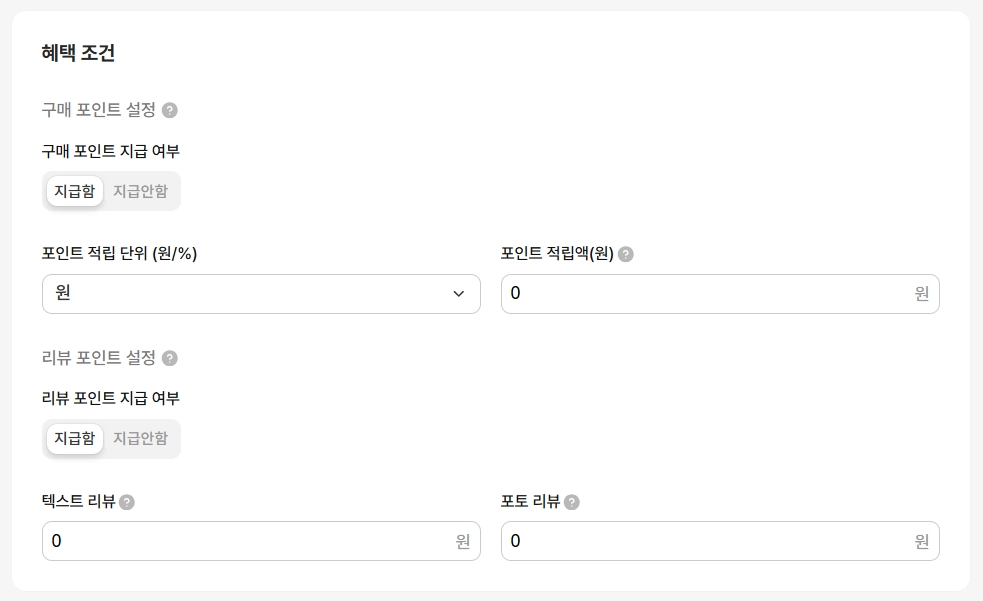Viewport: 983px width, 601px height.
Task: Switch 리뷰 포인트 지급 여부 to 지급안함
Action: [x=140, y=438]
